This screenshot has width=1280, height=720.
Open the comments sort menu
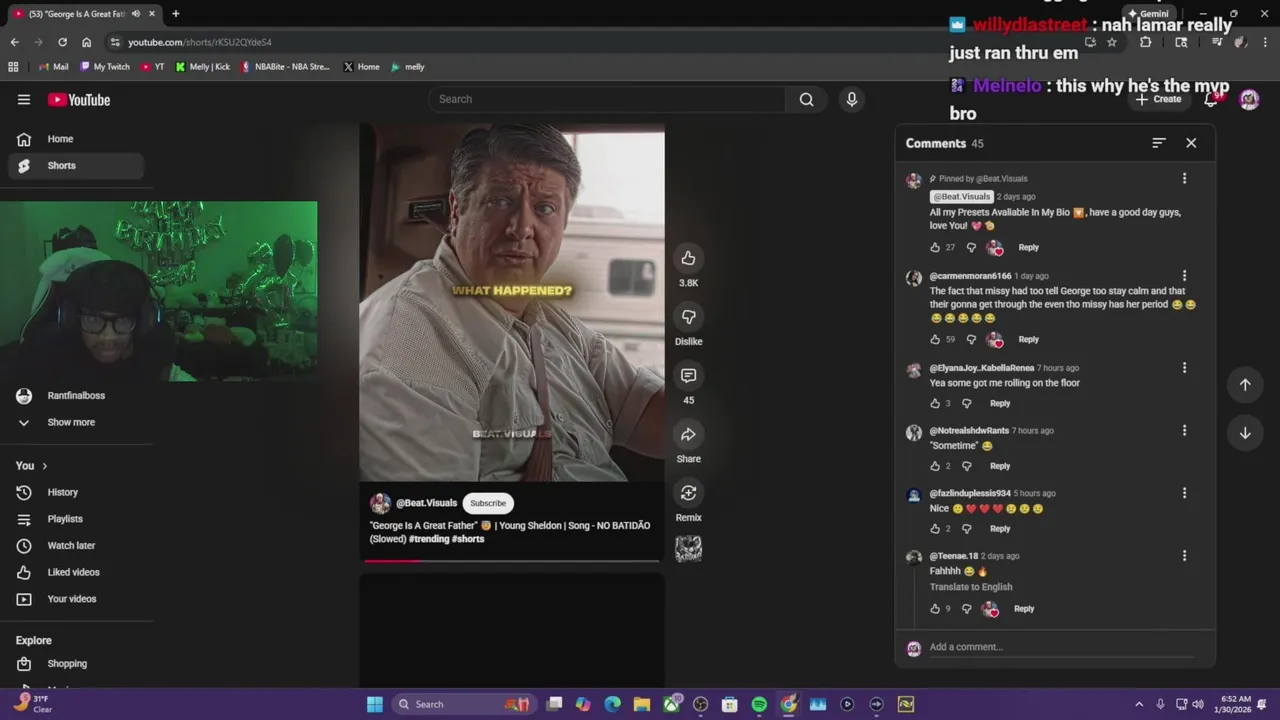pyautogui.click(x=1159, y=143)
